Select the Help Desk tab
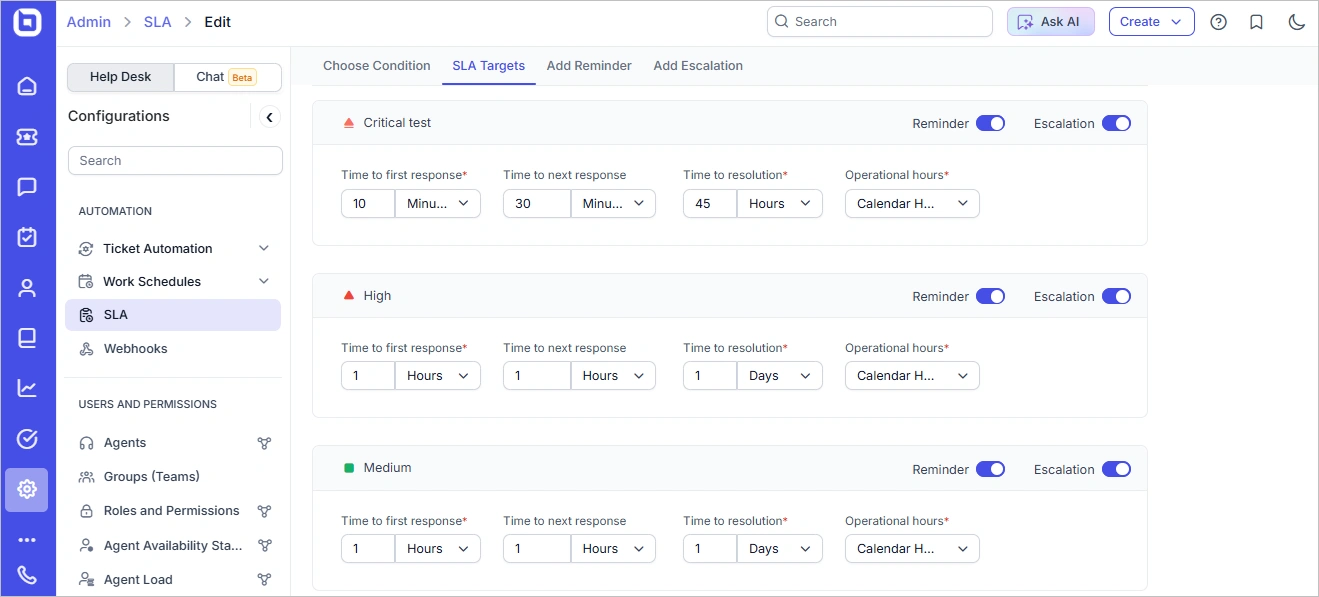 (121, 77)
